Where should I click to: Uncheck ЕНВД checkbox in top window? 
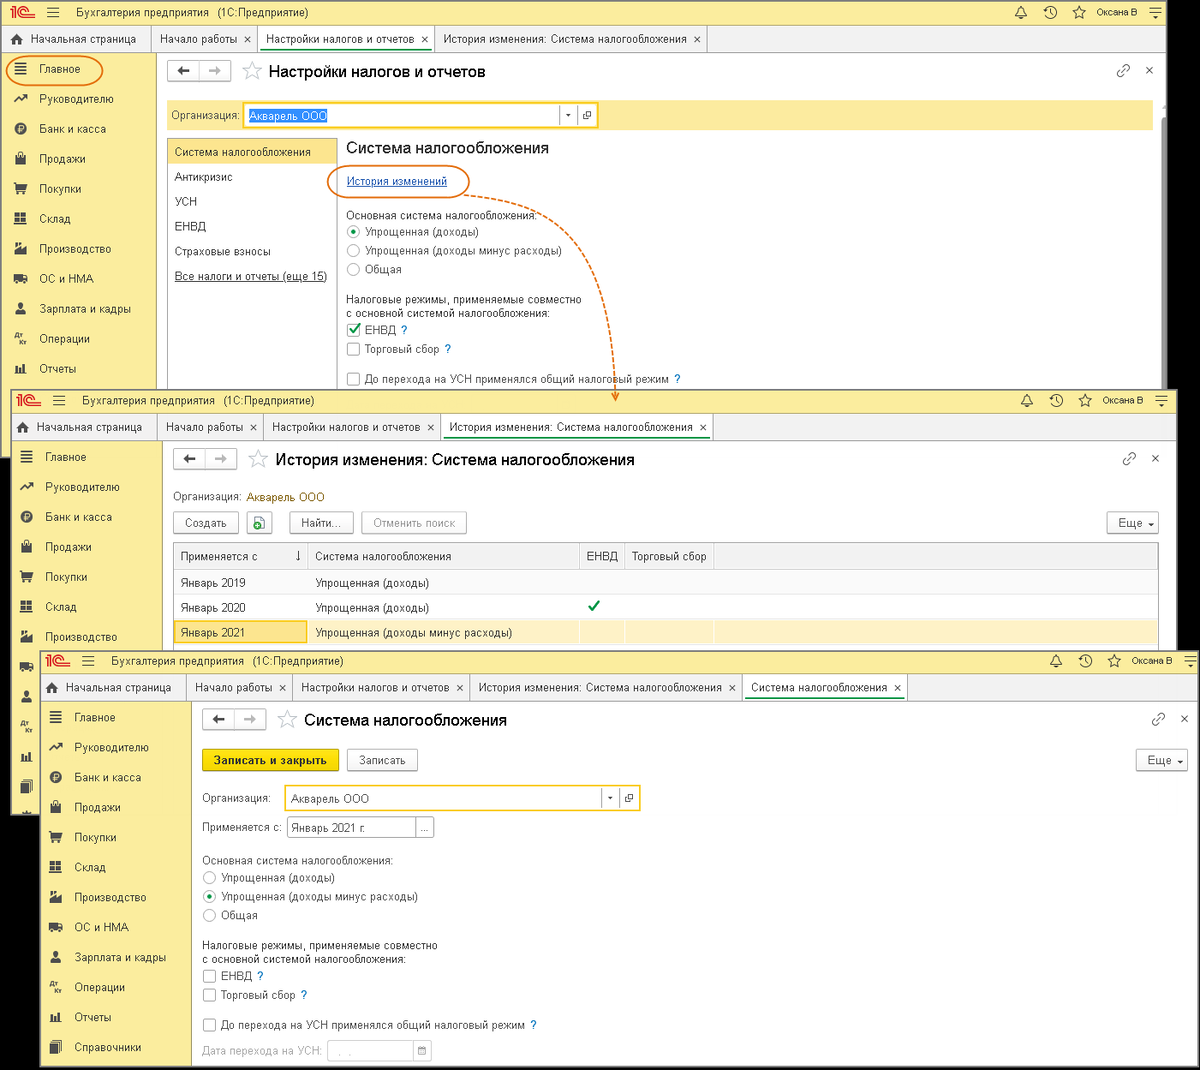point(353,330)
